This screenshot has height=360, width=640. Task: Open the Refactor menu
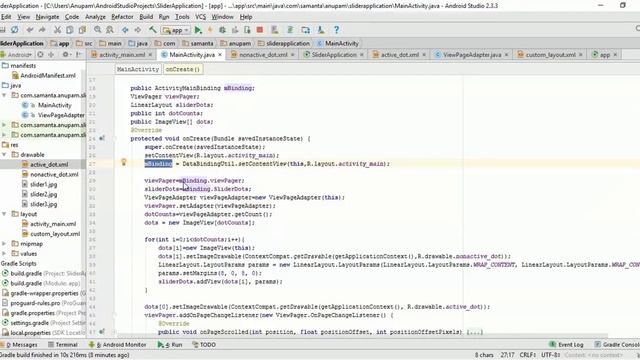tap(122, 17)
